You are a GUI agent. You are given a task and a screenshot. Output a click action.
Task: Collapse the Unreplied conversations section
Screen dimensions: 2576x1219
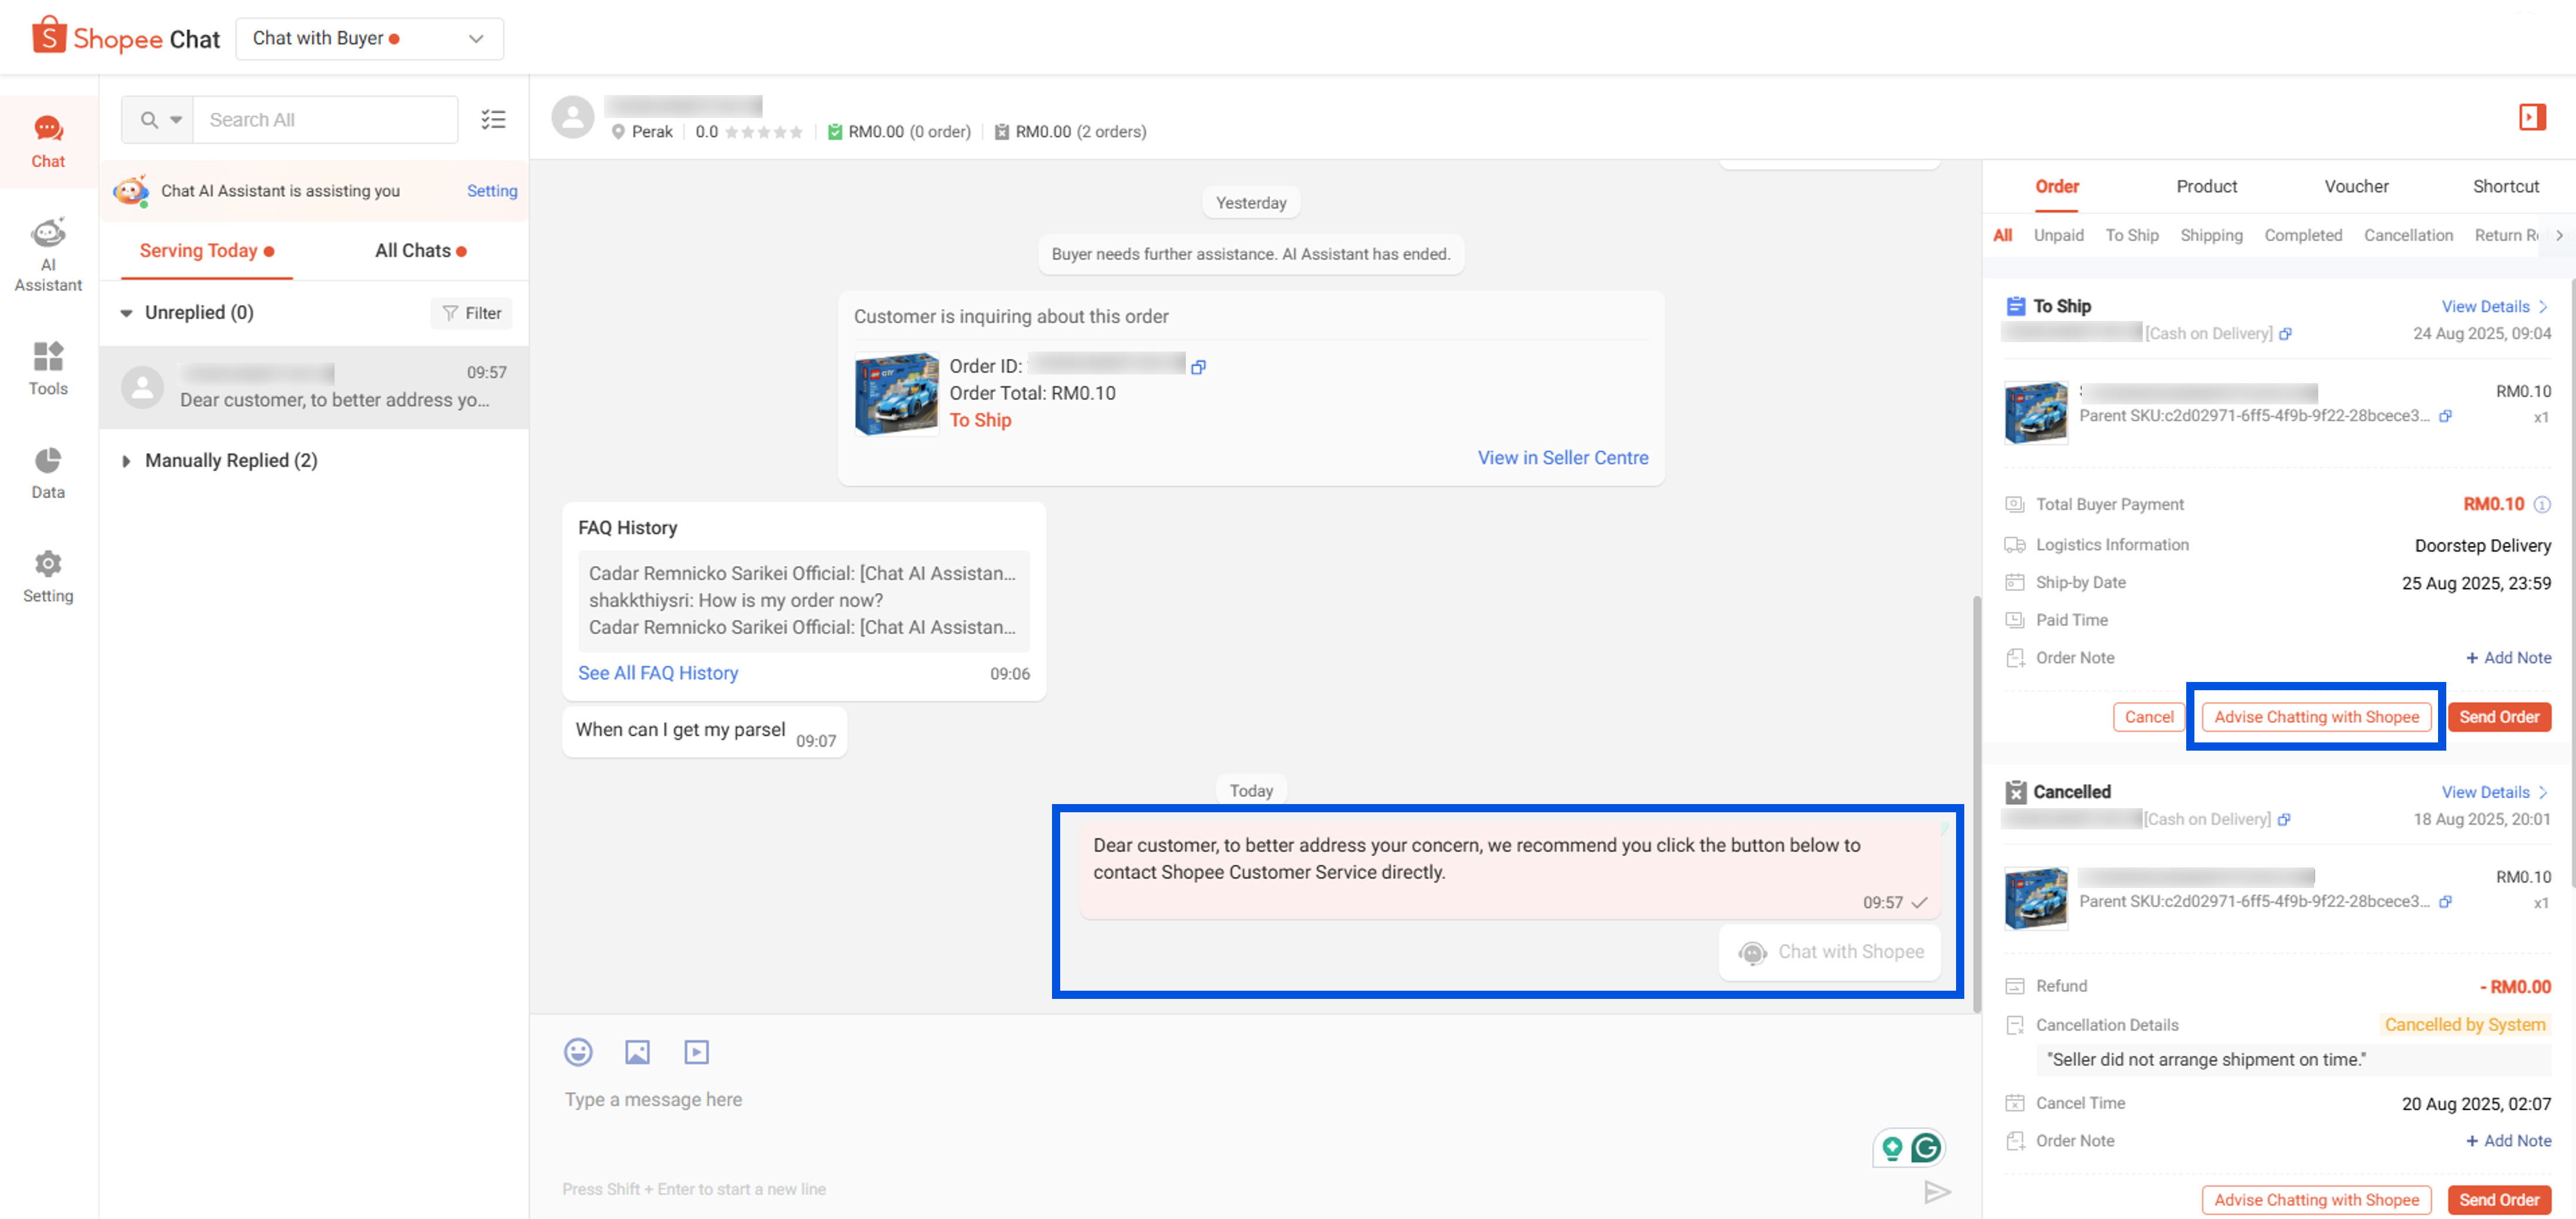point(127,312)
